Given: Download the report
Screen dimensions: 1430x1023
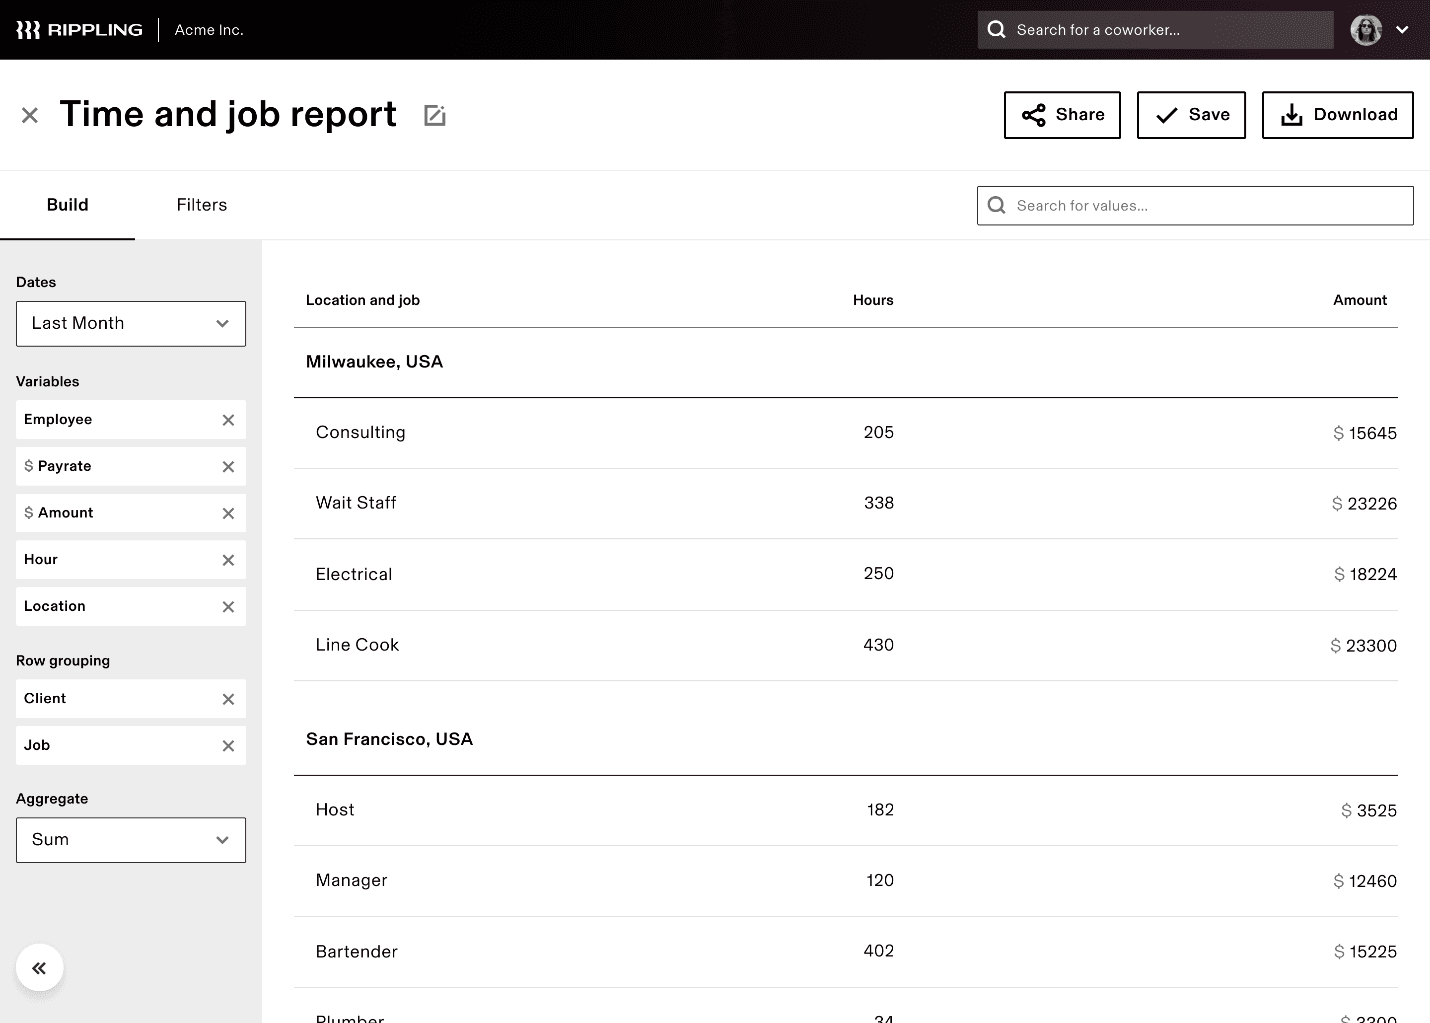Looking at the screenshot, I should tap(1337, 115).
